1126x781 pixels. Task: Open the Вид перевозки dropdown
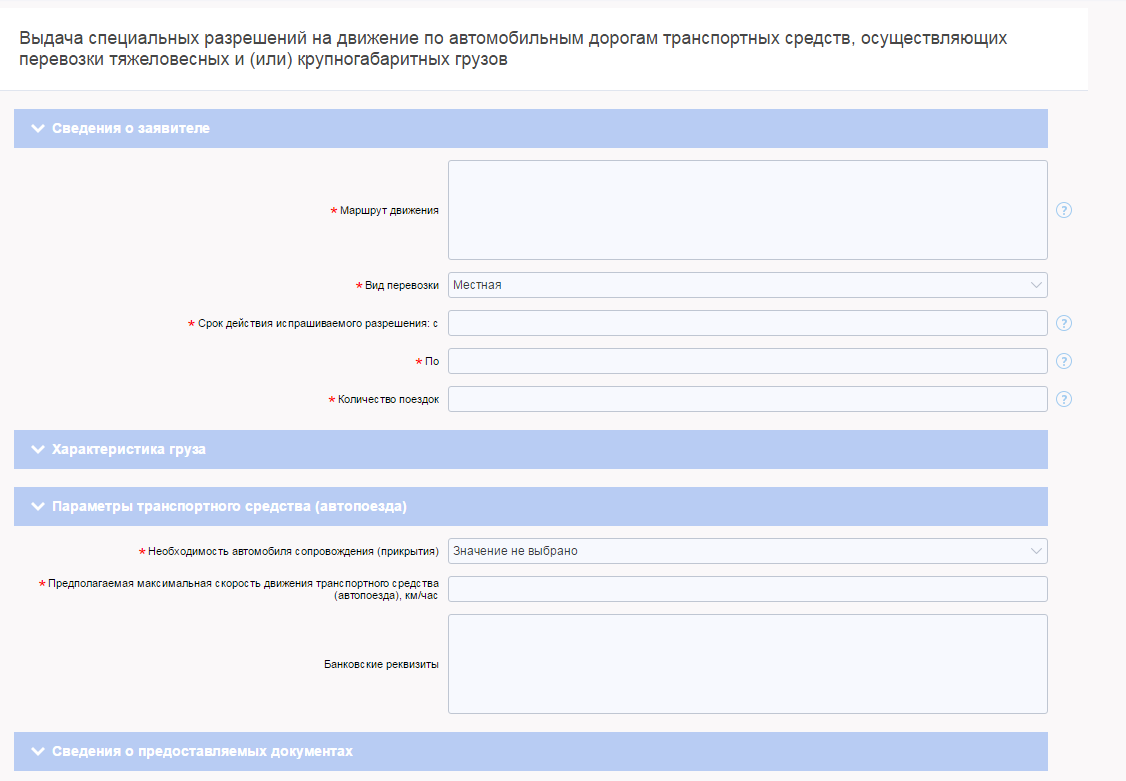click(747, 285)
